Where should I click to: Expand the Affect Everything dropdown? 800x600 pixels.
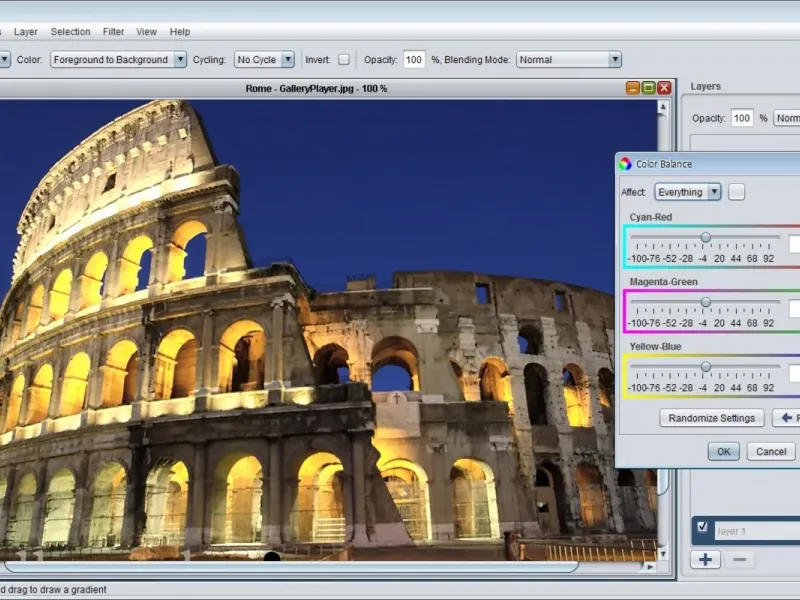click(688, 192)
